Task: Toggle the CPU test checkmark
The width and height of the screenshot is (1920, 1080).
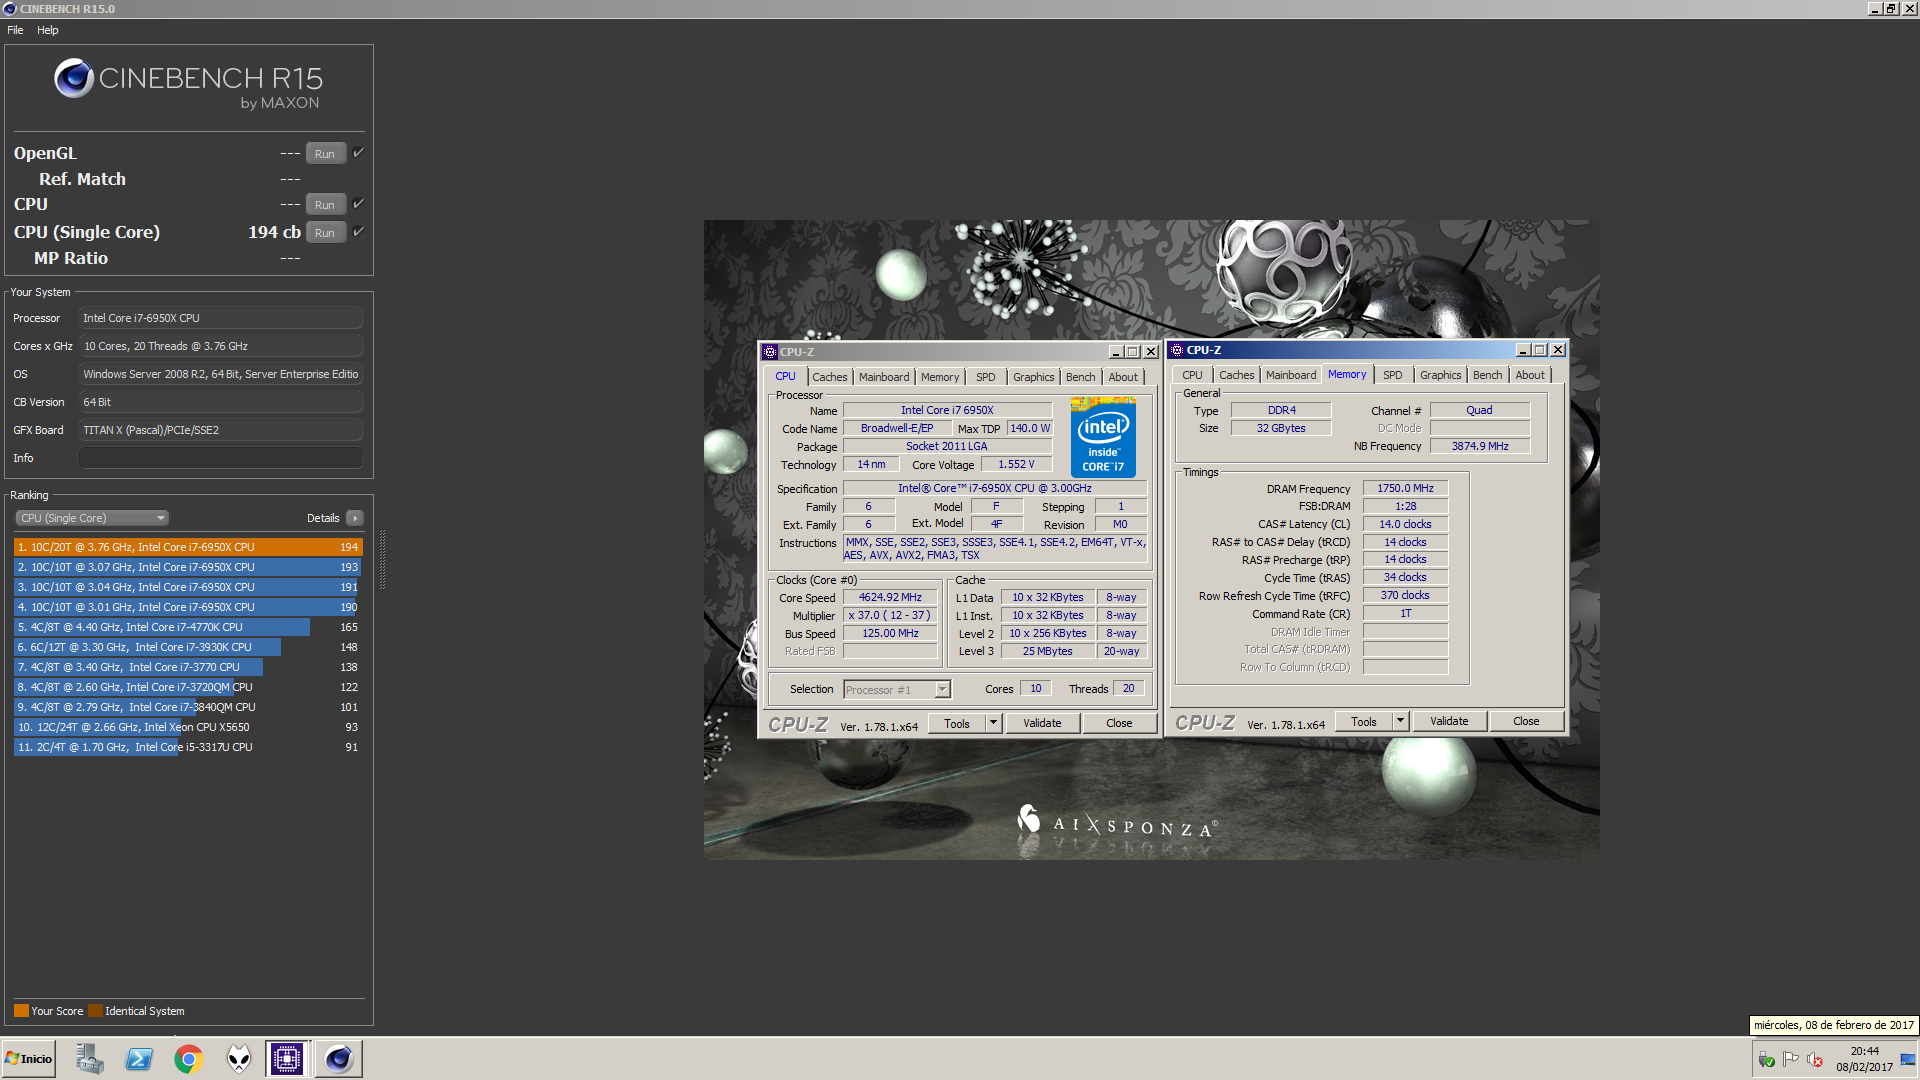Action: (358, 203)
